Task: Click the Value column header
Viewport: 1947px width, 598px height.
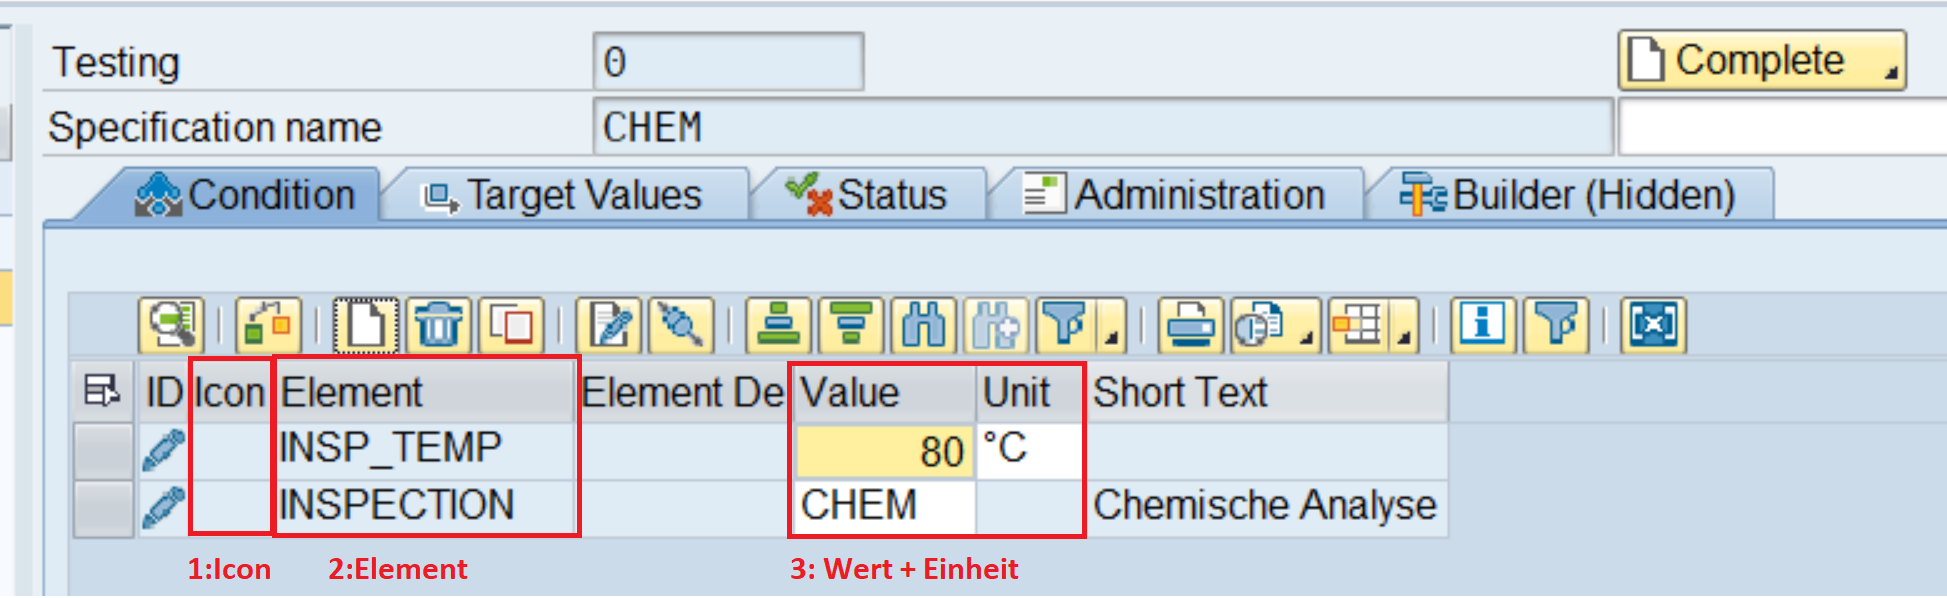Action: click(x=883, y=392)
